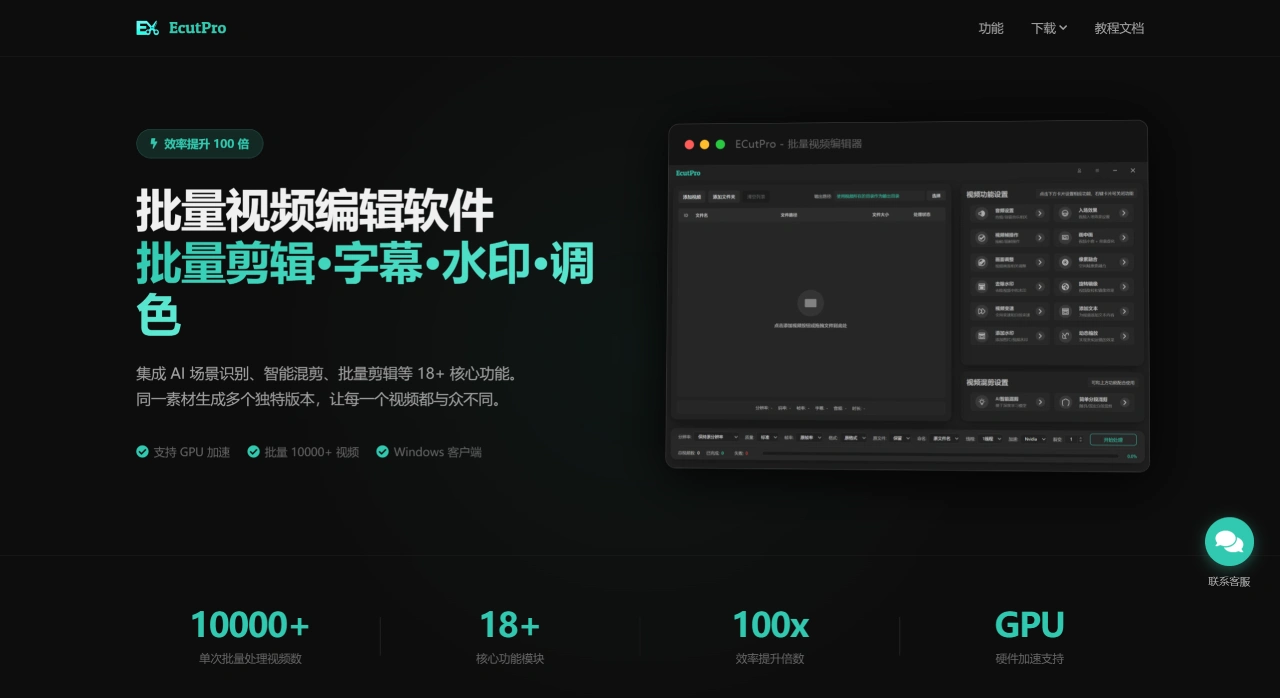Click the 去除水印 icon in app preview
Viewport: 1280px width, 698px height.
tap(981, 286)
